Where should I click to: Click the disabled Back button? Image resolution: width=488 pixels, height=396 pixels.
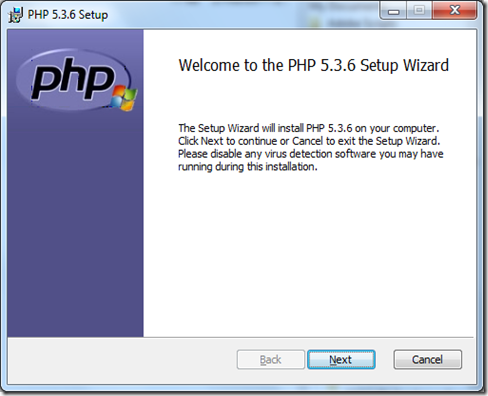[x=271, y=360]
